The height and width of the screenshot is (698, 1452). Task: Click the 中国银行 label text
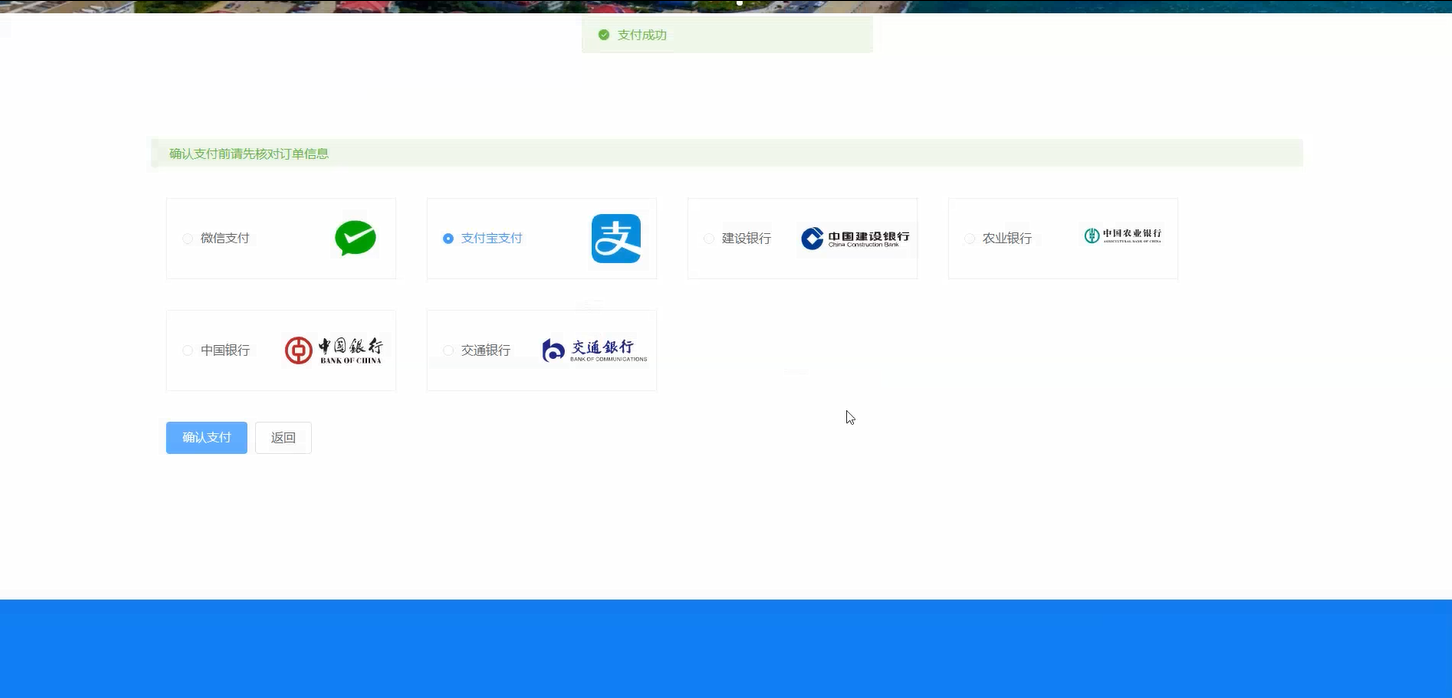pos(225,351)
